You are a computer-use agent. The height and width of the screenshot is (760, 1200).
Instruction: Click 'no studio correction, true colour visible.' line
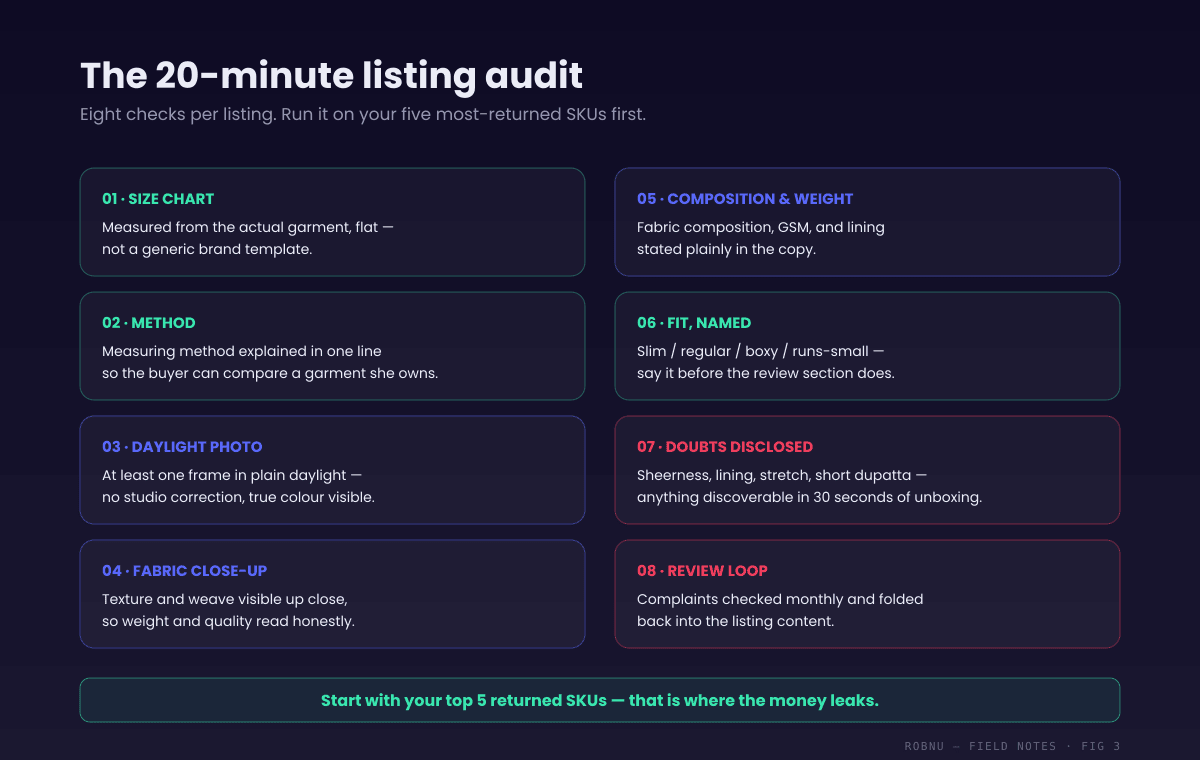(x=238, y=497)
